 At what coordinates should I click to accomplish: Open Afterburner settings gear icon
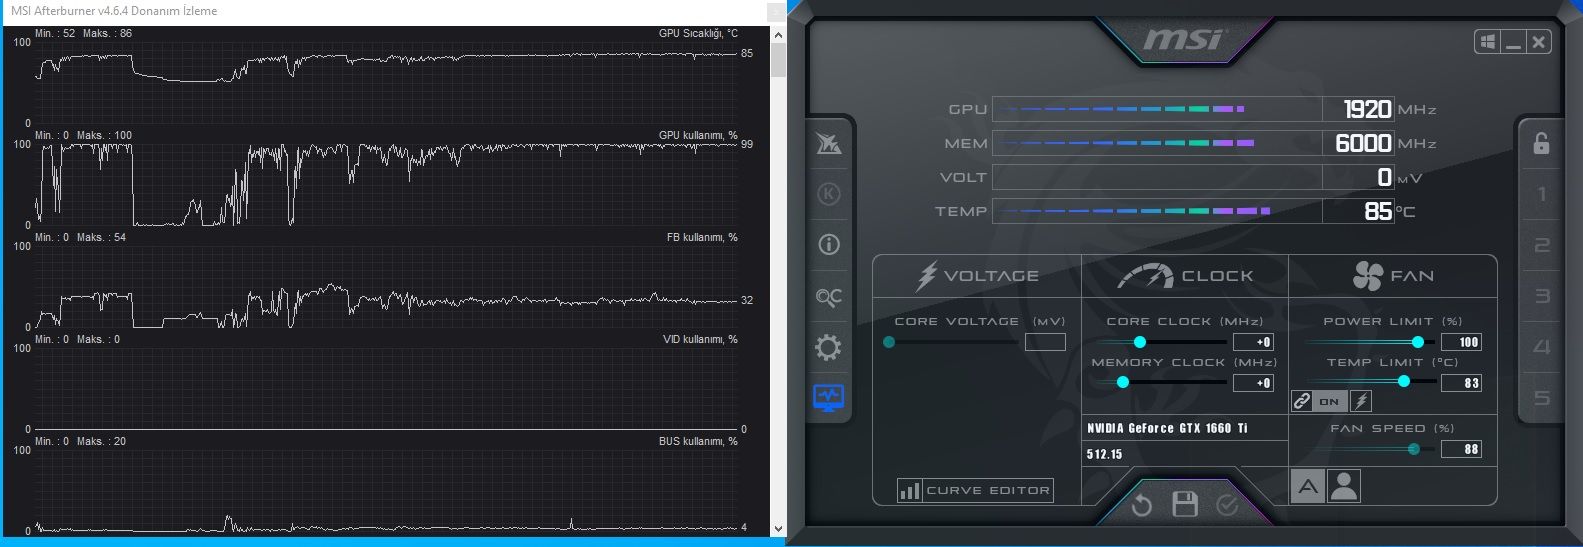coord(829,348)
